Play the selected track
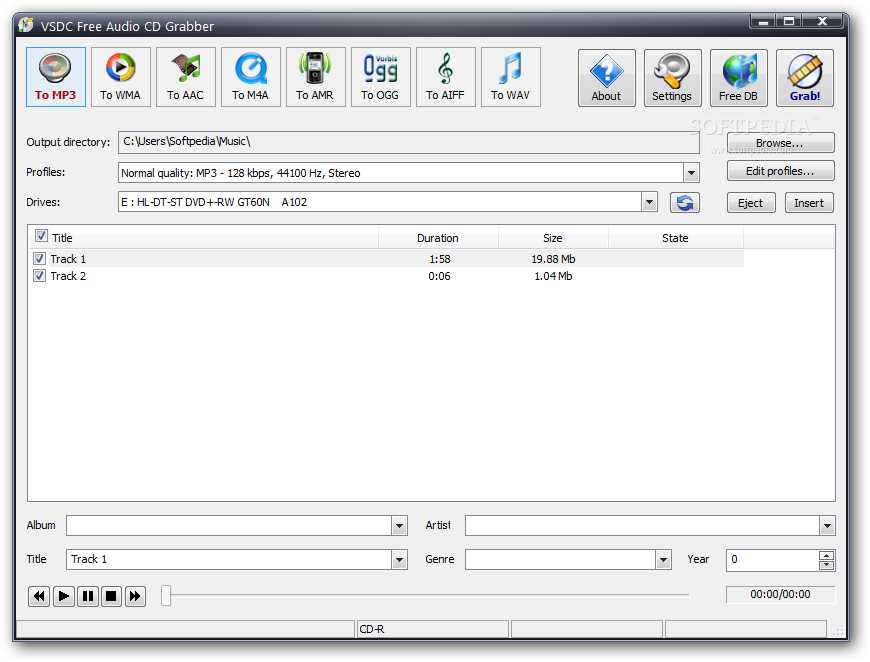The height and width of the screenshot is (662, 870). tap(64, 596)
